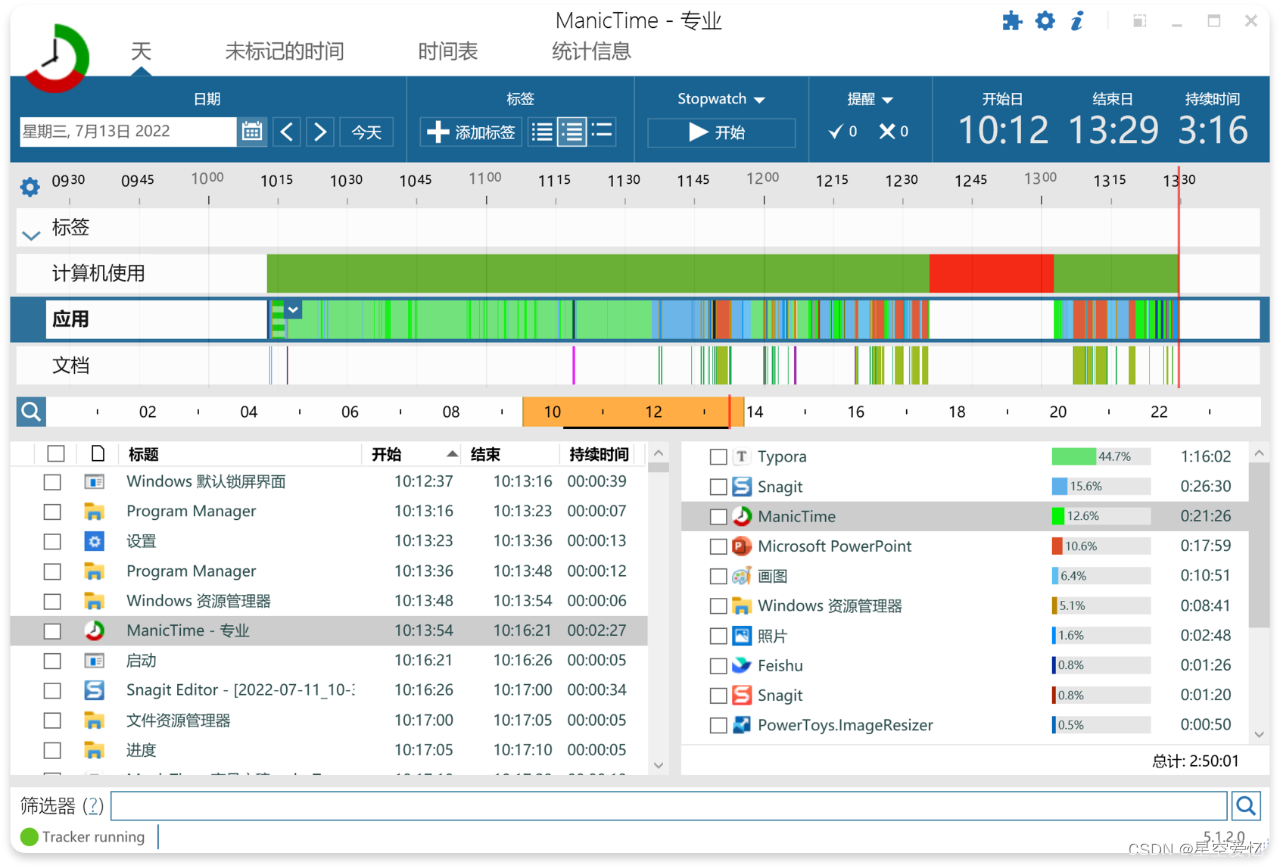This screenshot has width=1280, height=868.
Task: Check the Windows 默认锁屏界面 row checkbox
Action: click(x=52, y=482)
